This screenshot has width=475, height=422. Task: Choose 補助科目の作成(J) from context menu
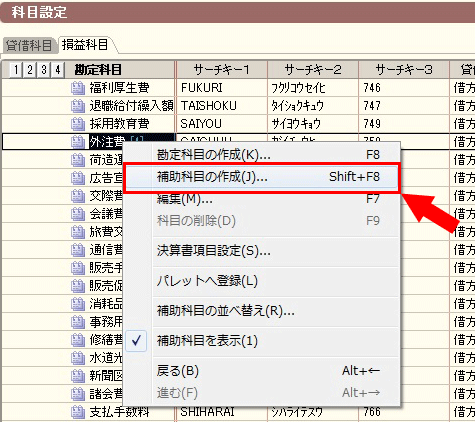pos(262,177)
